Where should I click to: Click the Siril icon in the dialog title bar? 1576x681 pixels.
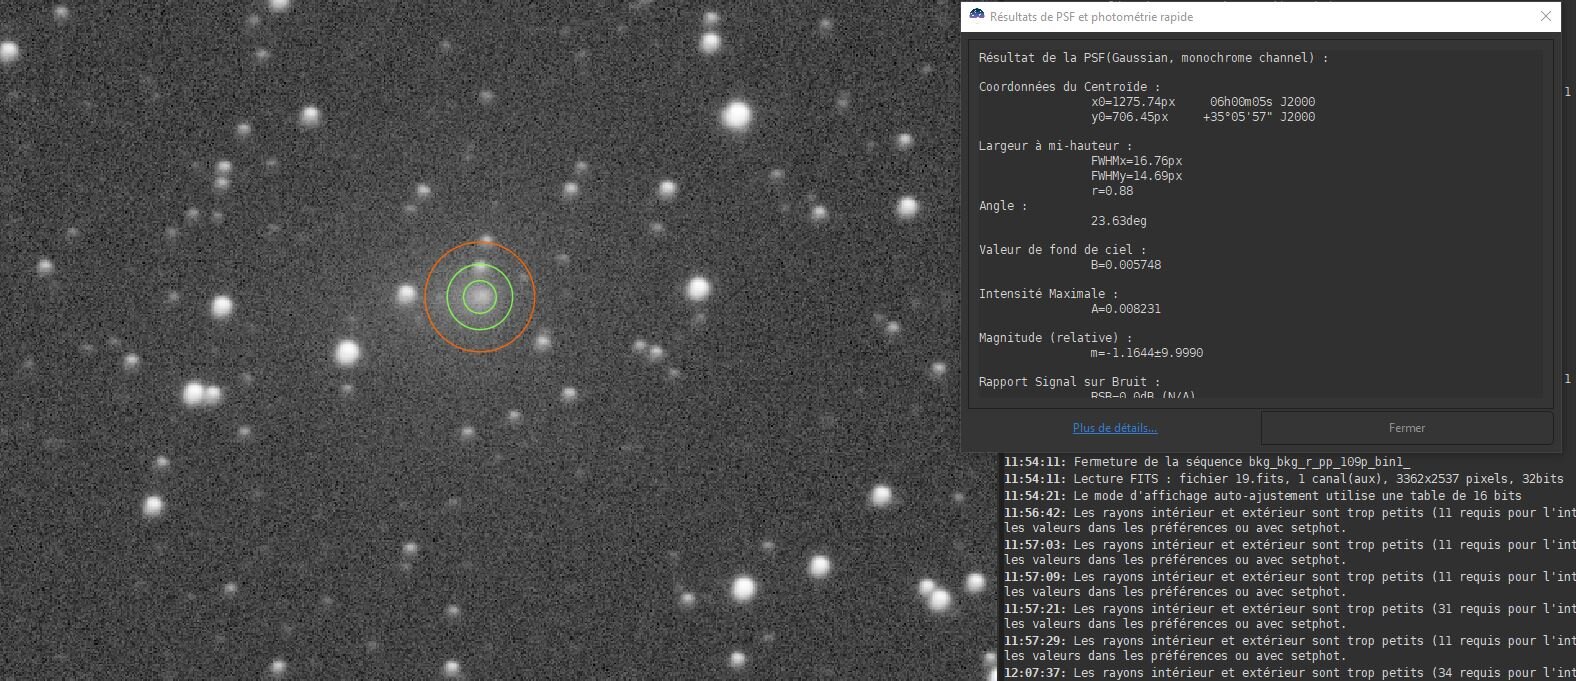(977, 16)
